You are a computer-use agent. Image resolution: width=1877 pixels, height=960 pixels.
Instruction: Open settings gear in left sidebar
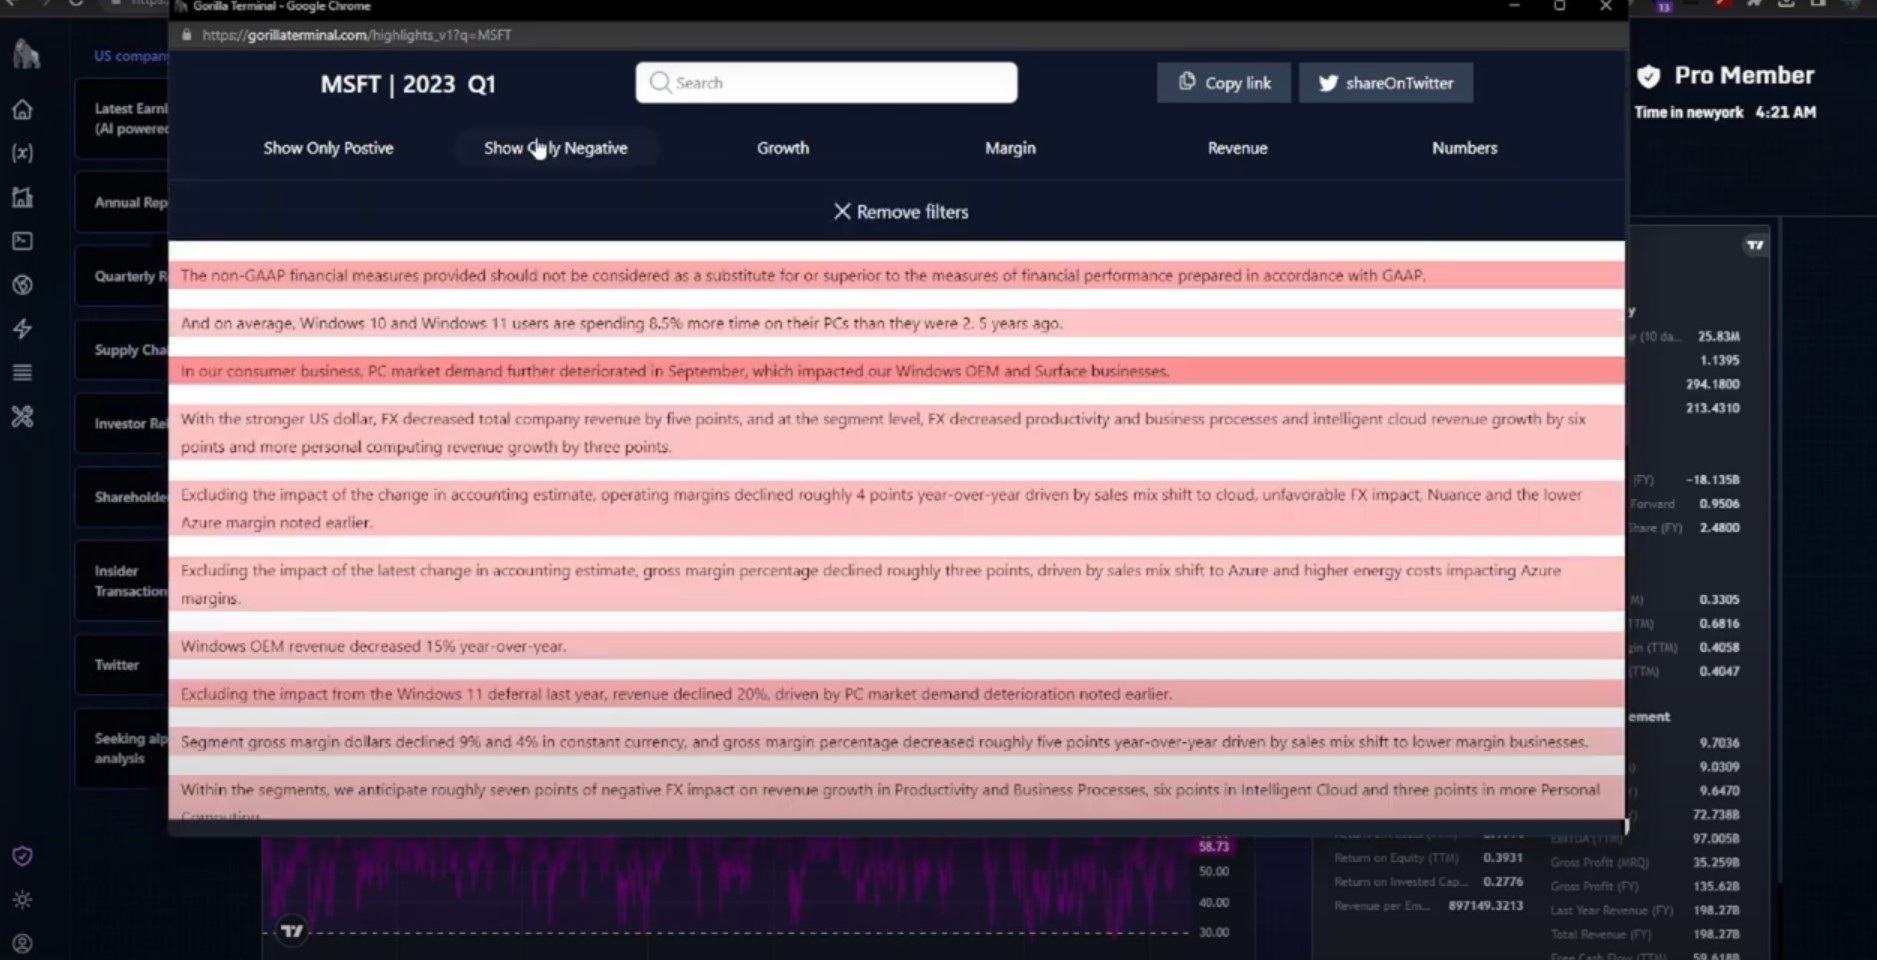(x=22, y=900)
